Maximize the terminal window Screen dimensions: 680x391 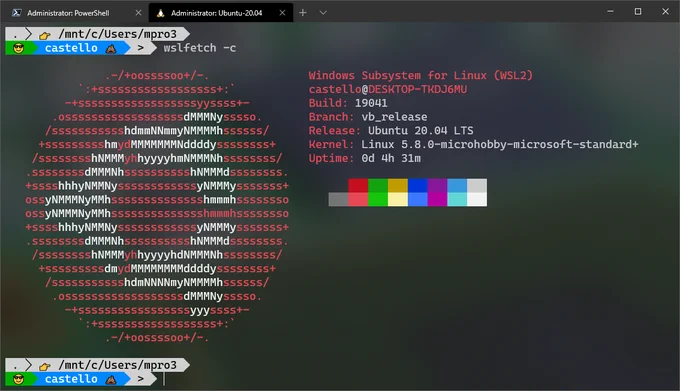638,12
